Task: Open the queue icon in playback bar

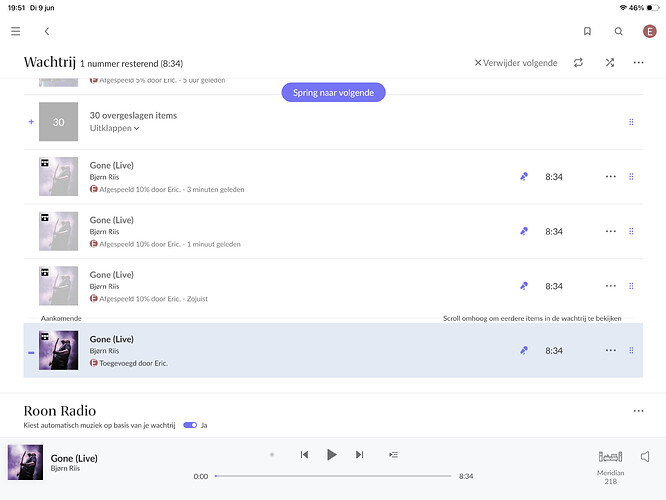Action: (393, 455)
